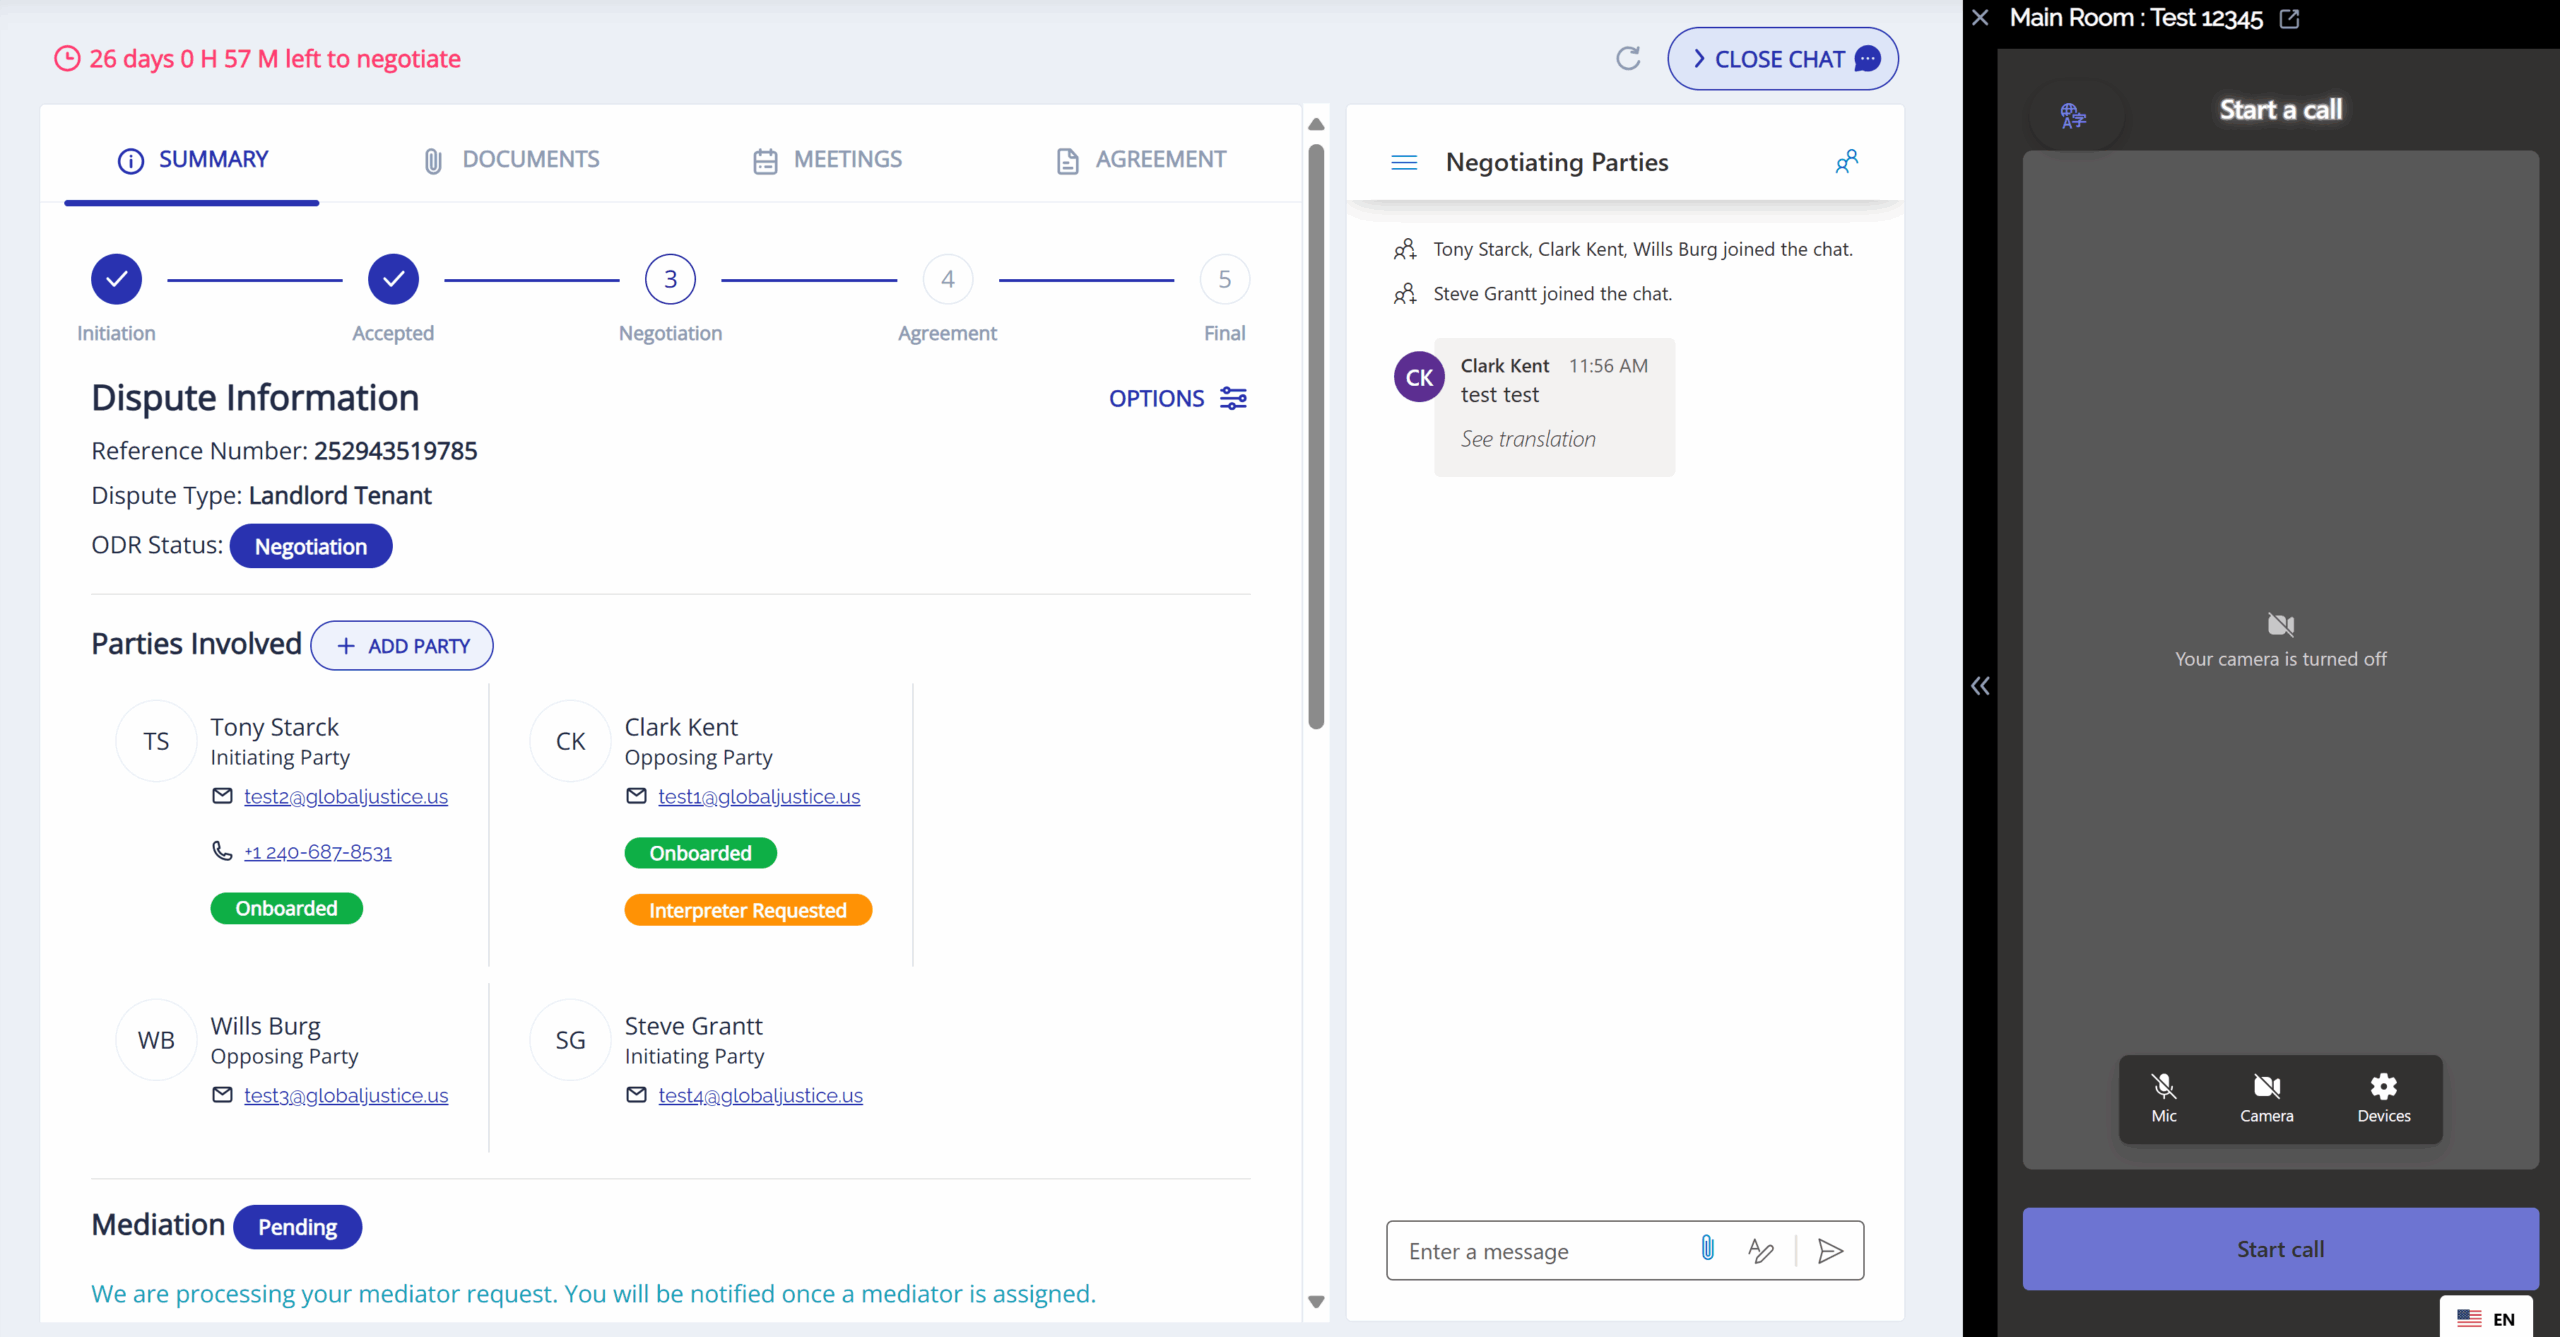Click the translate text icon in message box
This screenshot has width=2560, height=1337.
point(1761,1250)
